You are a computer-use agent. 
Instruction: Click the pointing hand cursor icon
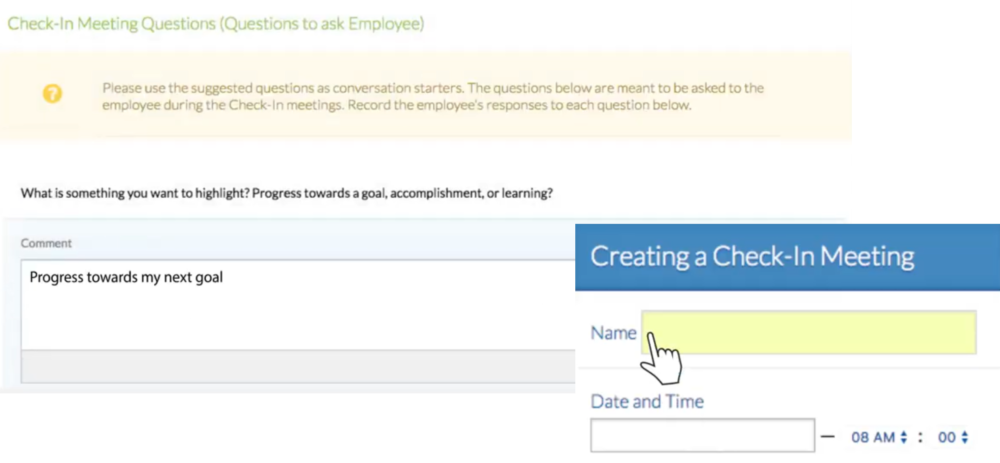(x=661, y=359)
